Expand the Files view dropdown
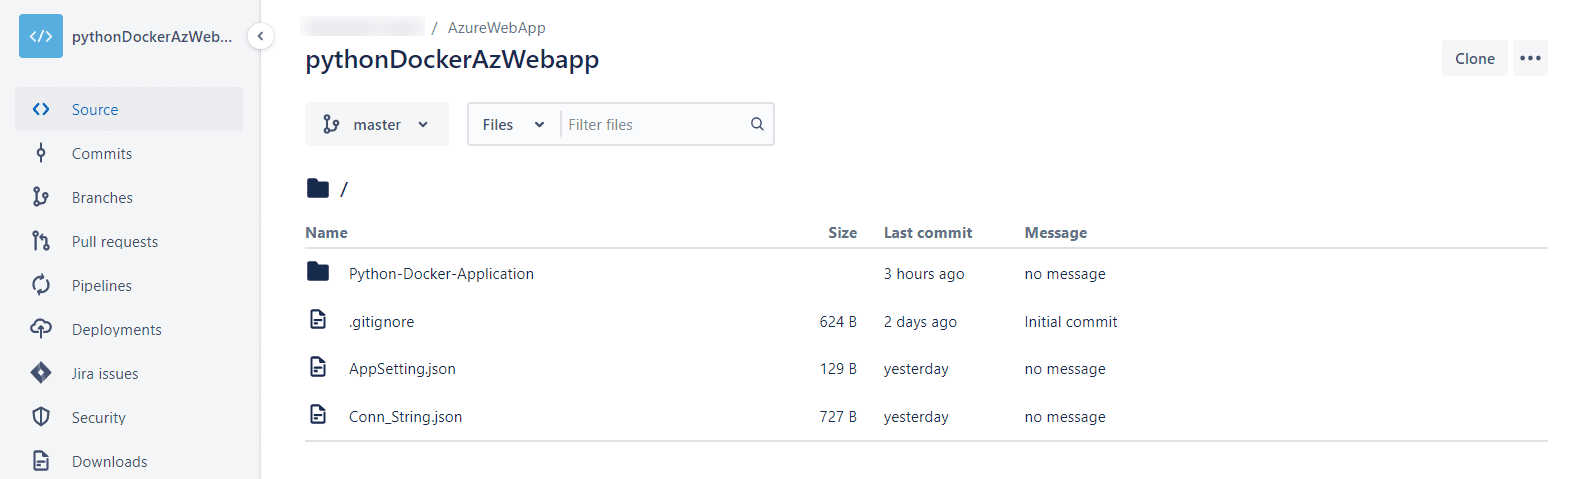The image size is (1584, 479). click(513, 124)
